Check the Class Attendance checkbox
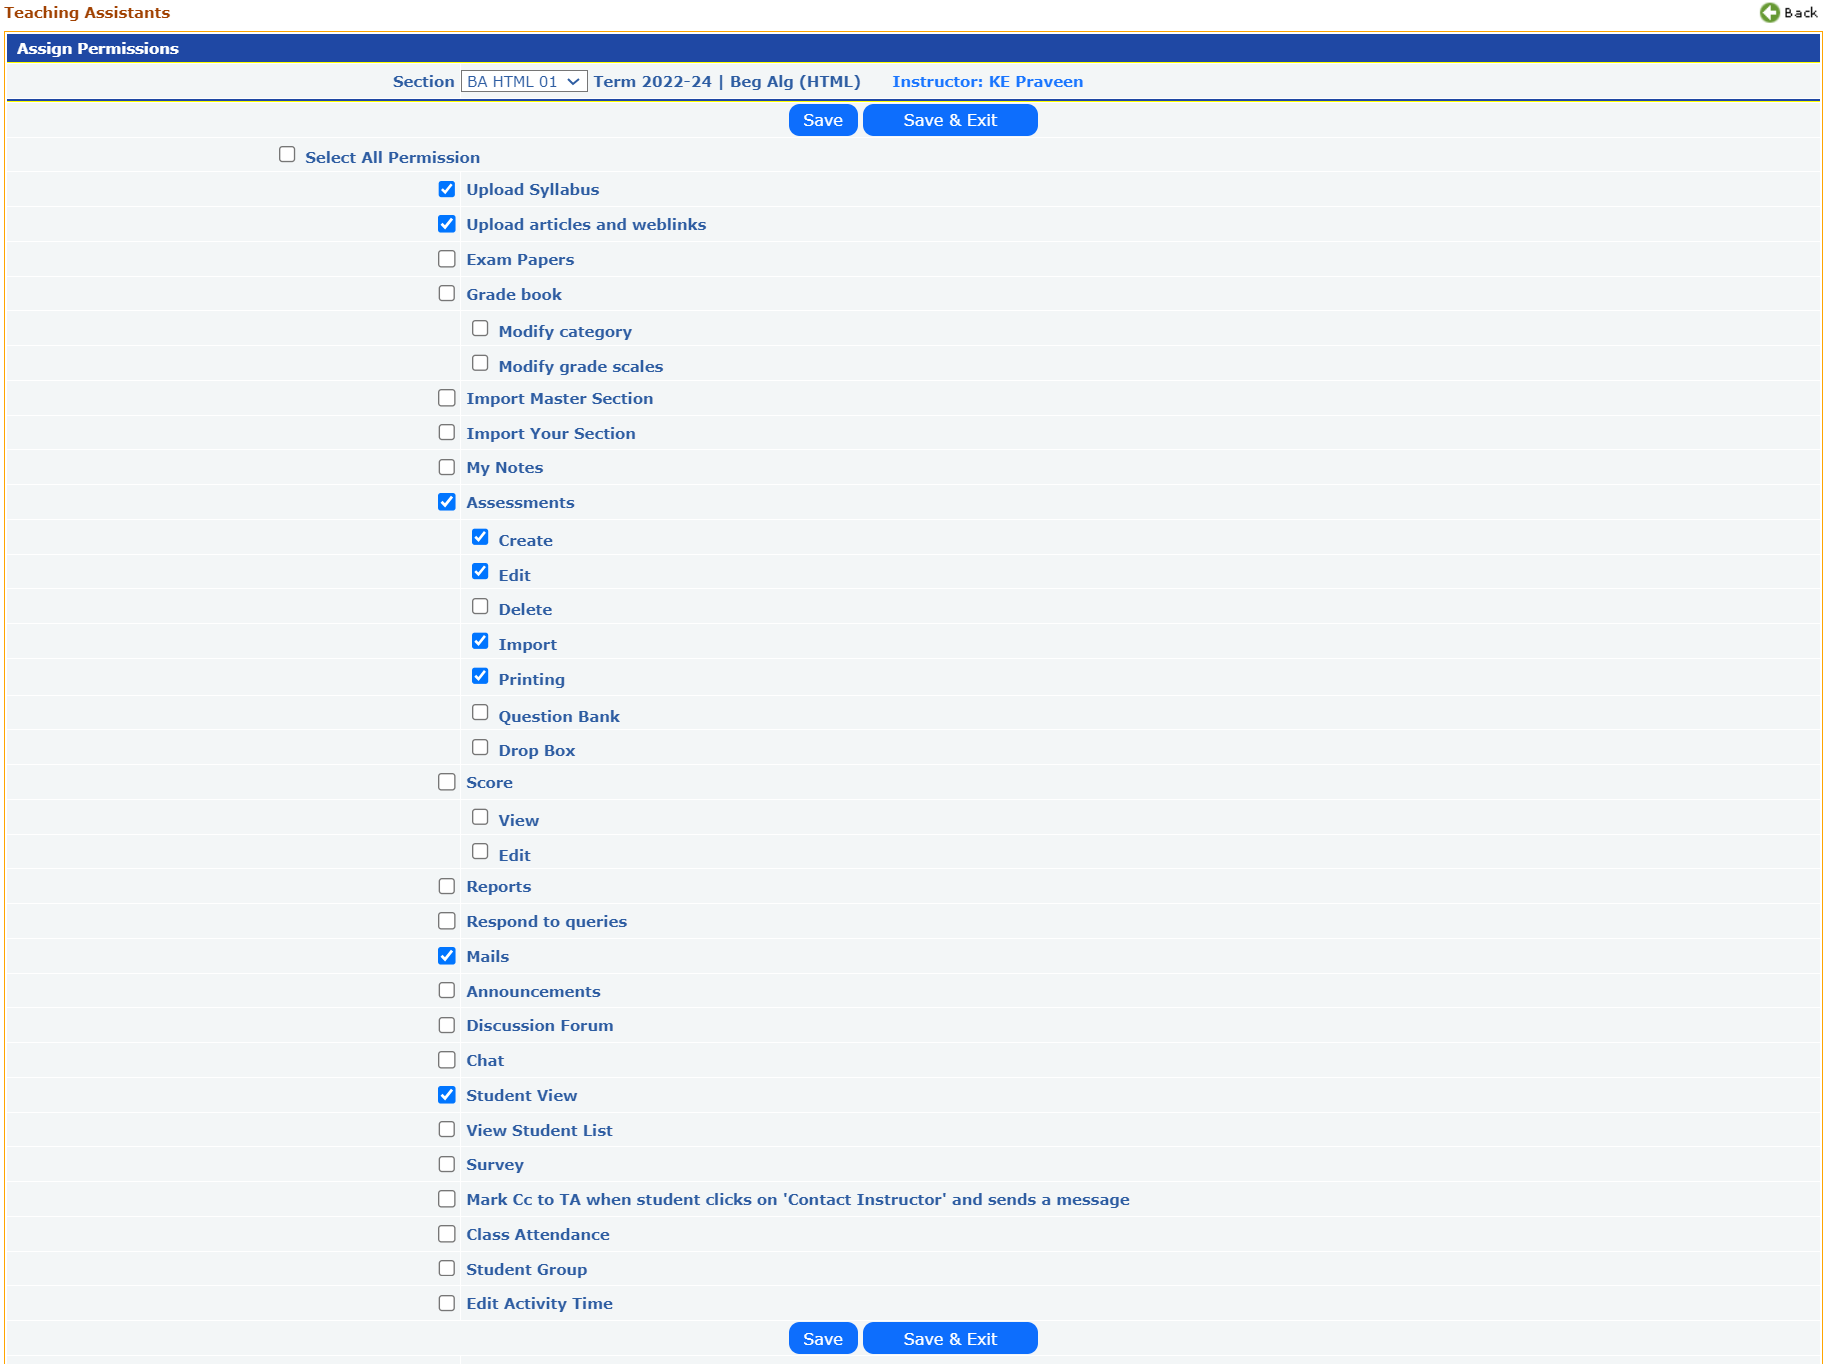The image size is (1837, 1364). click(x=447, y=1234)
